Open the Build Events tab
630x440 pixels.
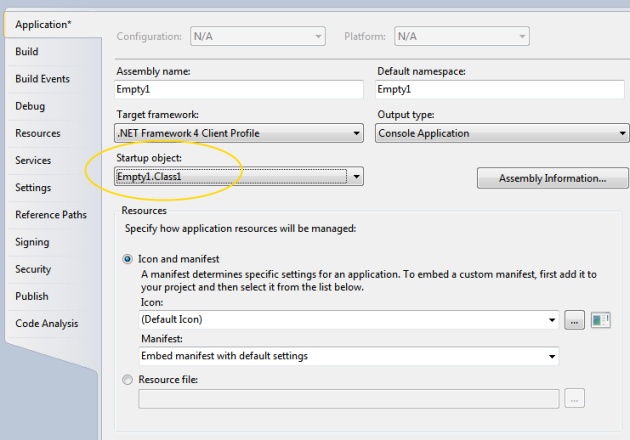[43, 79]
